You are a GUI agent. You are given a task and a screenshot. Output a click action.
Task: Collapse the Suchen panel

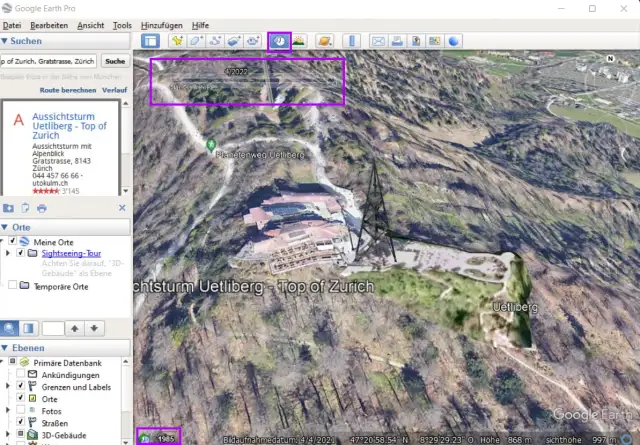coord(6,41)
